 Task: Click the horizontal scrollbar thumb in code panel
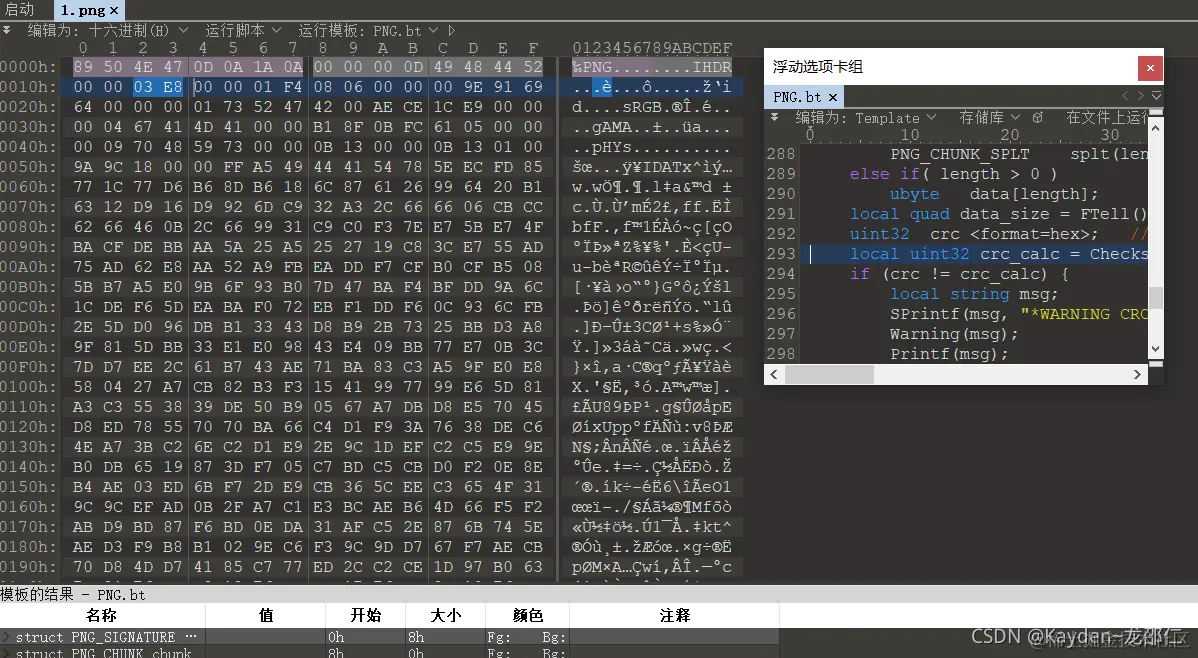point(829,374)
